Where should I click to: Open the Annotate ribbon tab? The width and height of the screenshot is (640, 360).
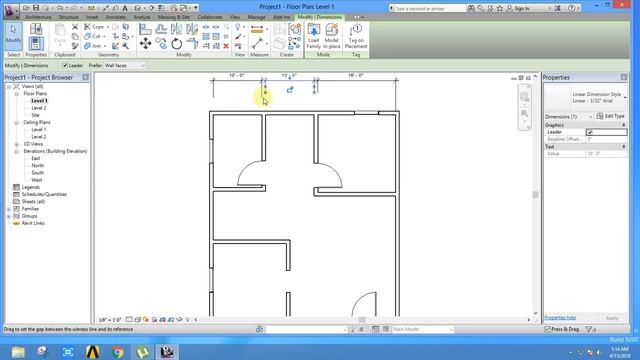pos(116,17)
